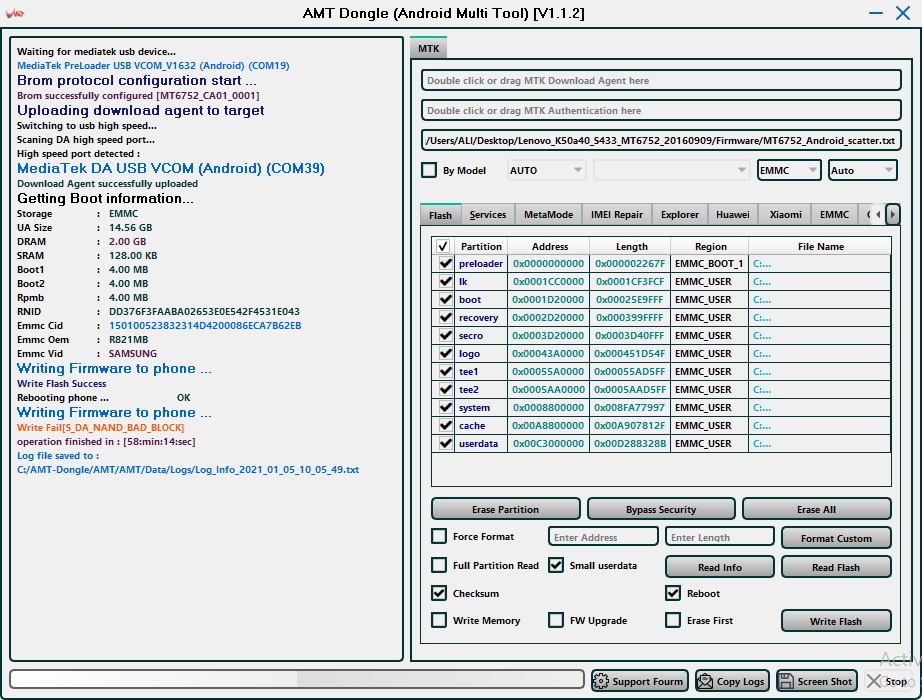Uncheck the userdata partition checkbox
This screenshot has width=922, height=700.
pos(445,444)
